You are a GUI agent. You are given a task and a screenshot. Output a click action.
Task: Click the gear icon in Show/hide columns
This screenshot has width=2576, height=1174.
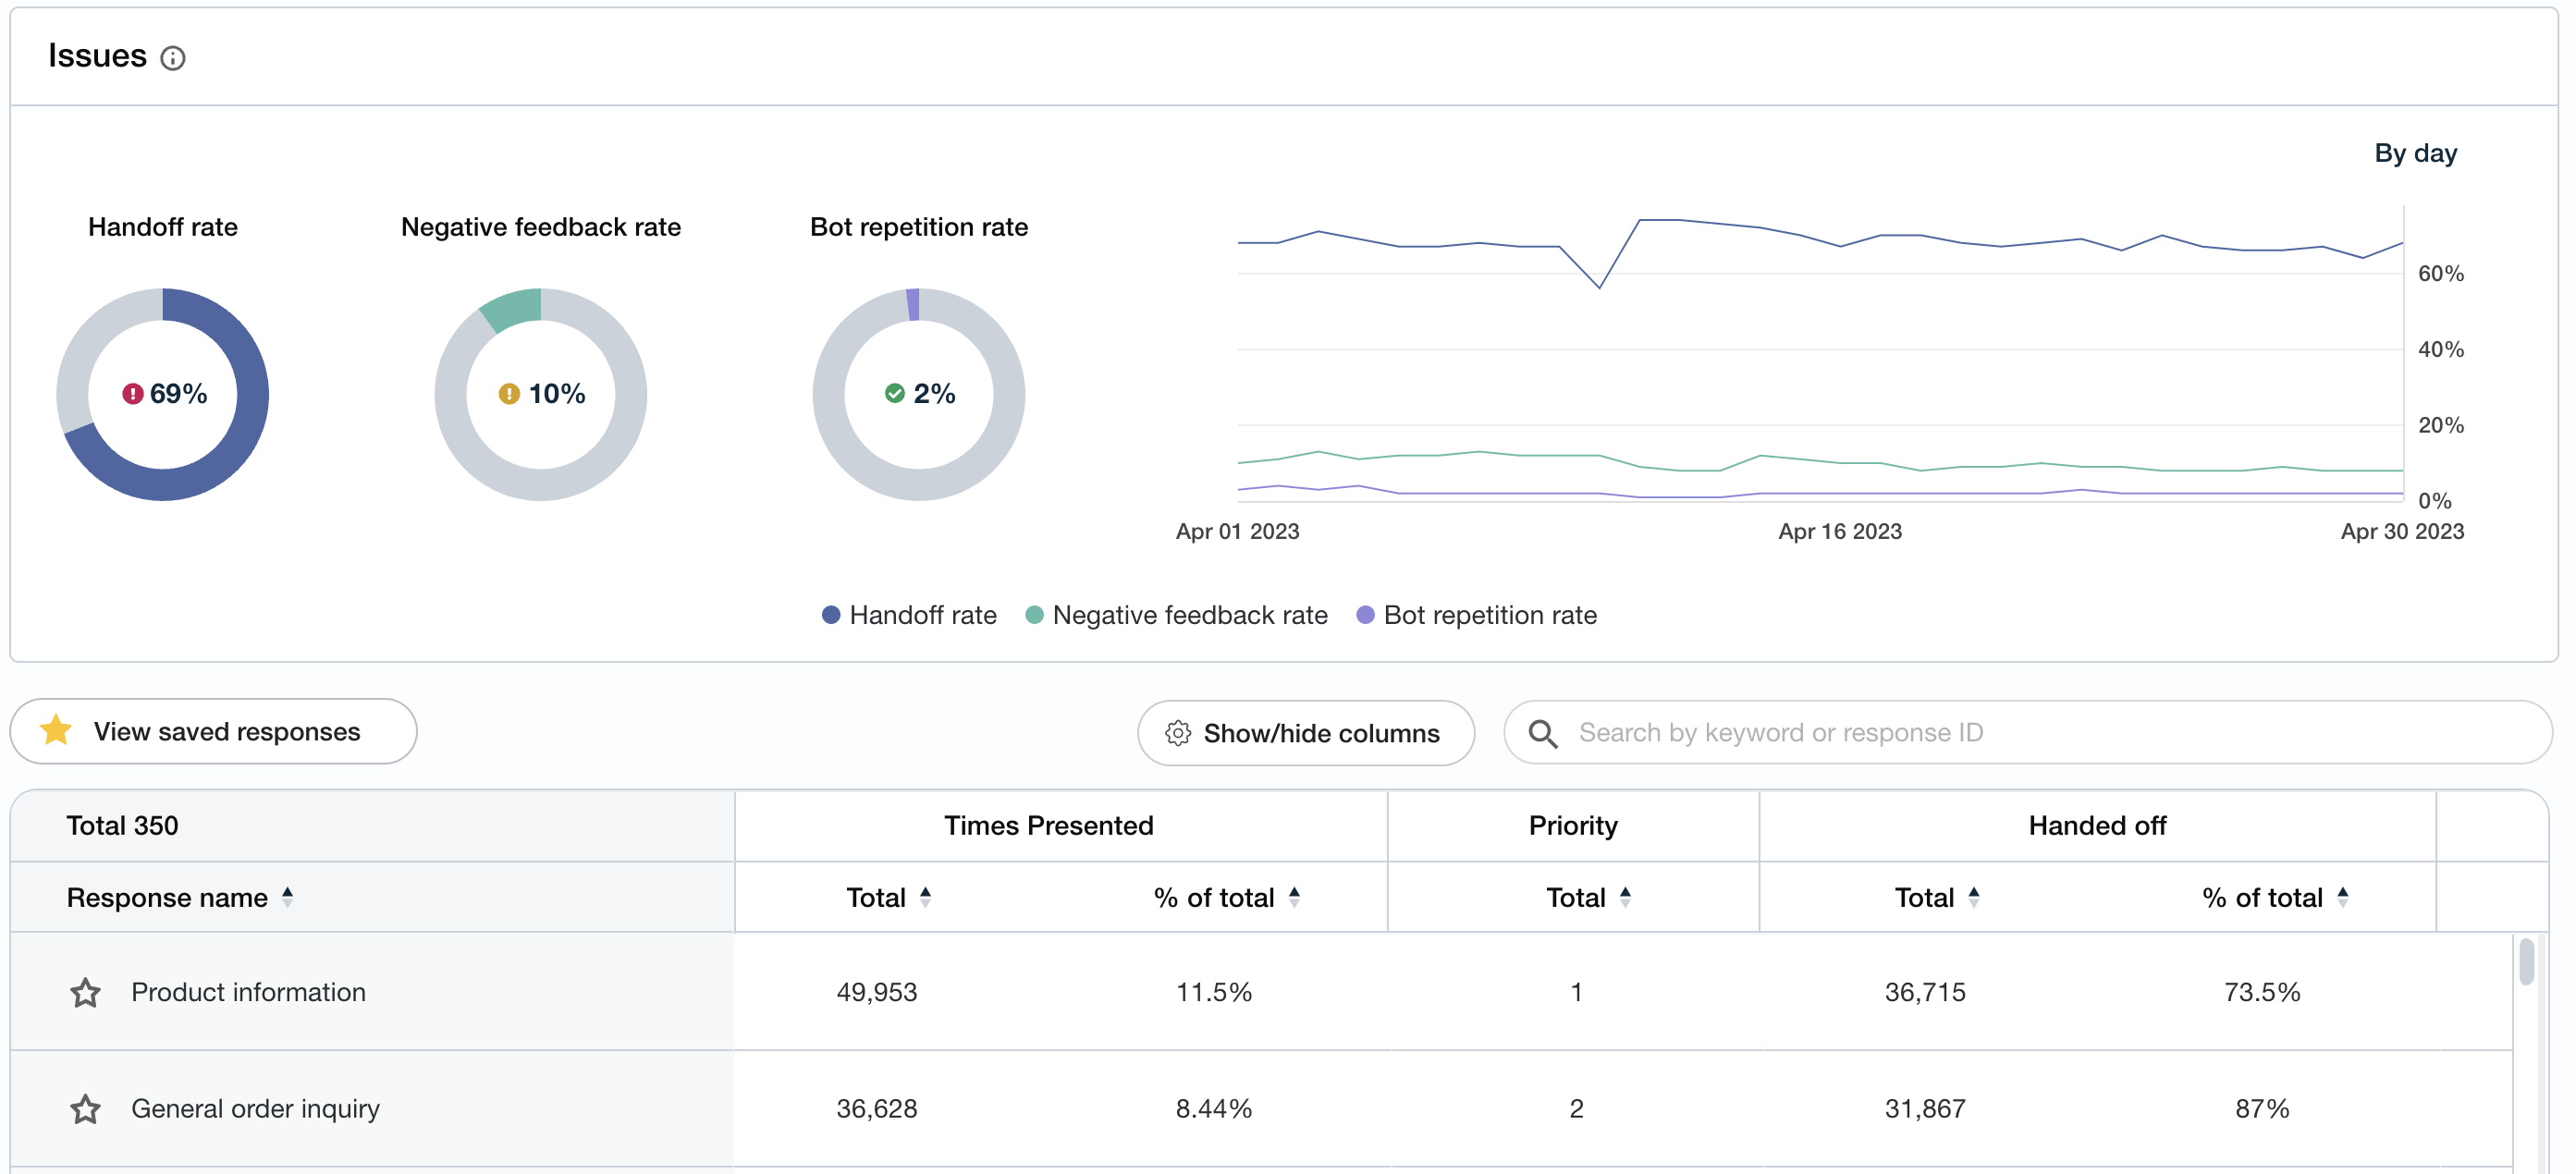[1178, 733]
